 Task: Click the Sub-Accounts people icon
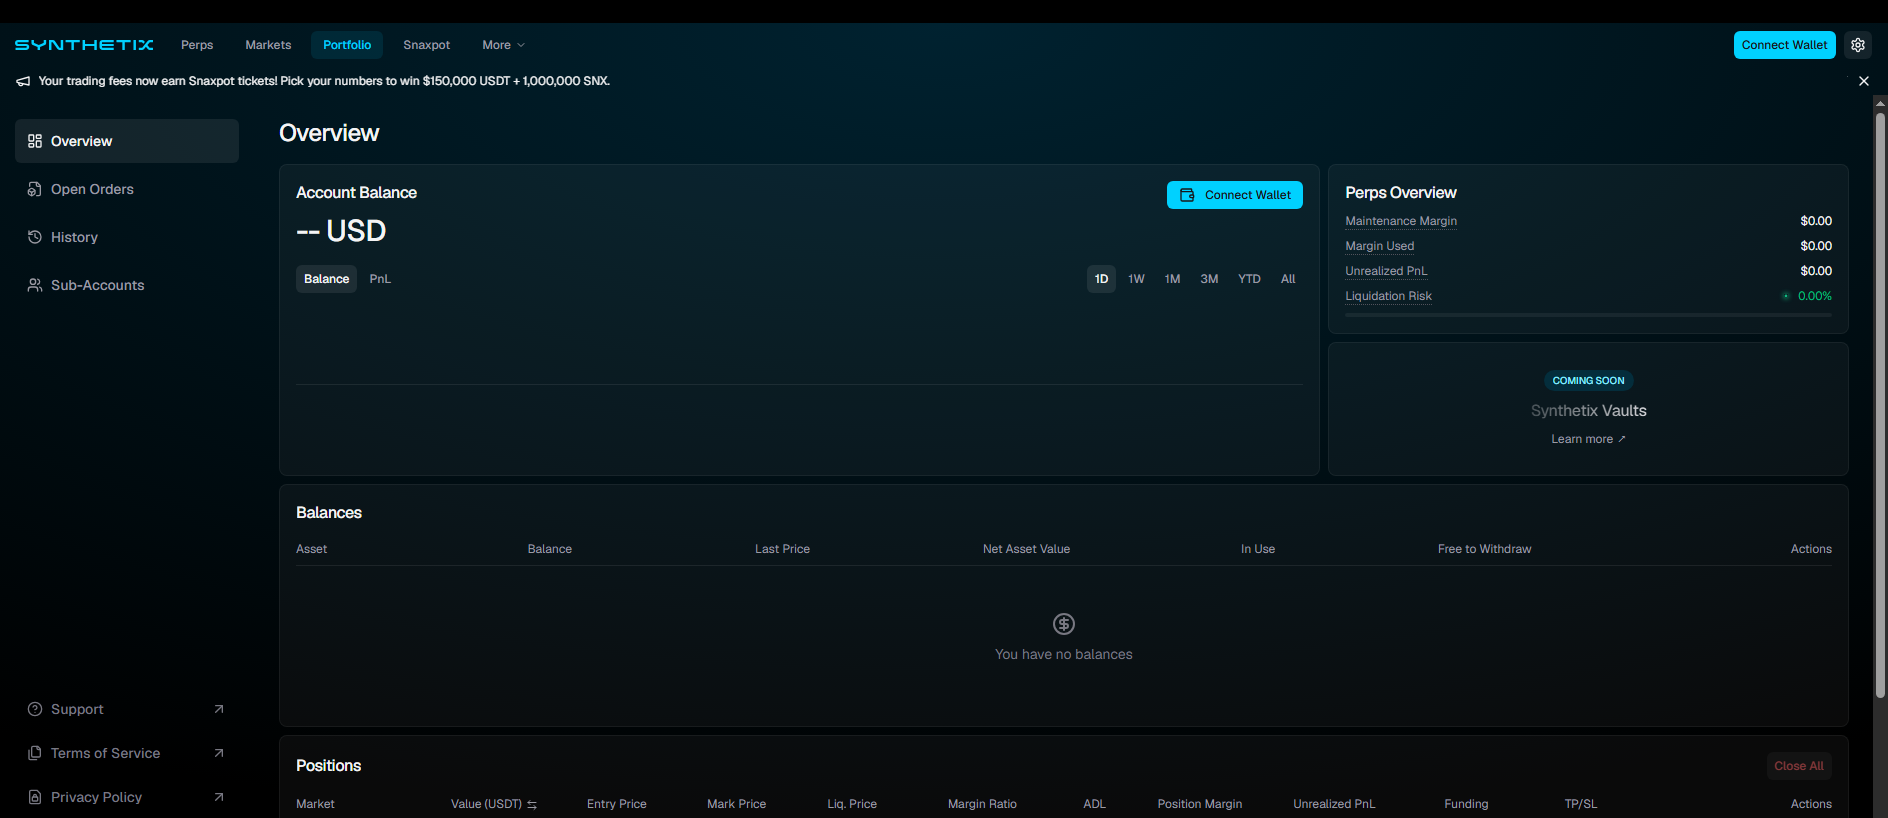(35, 285)
